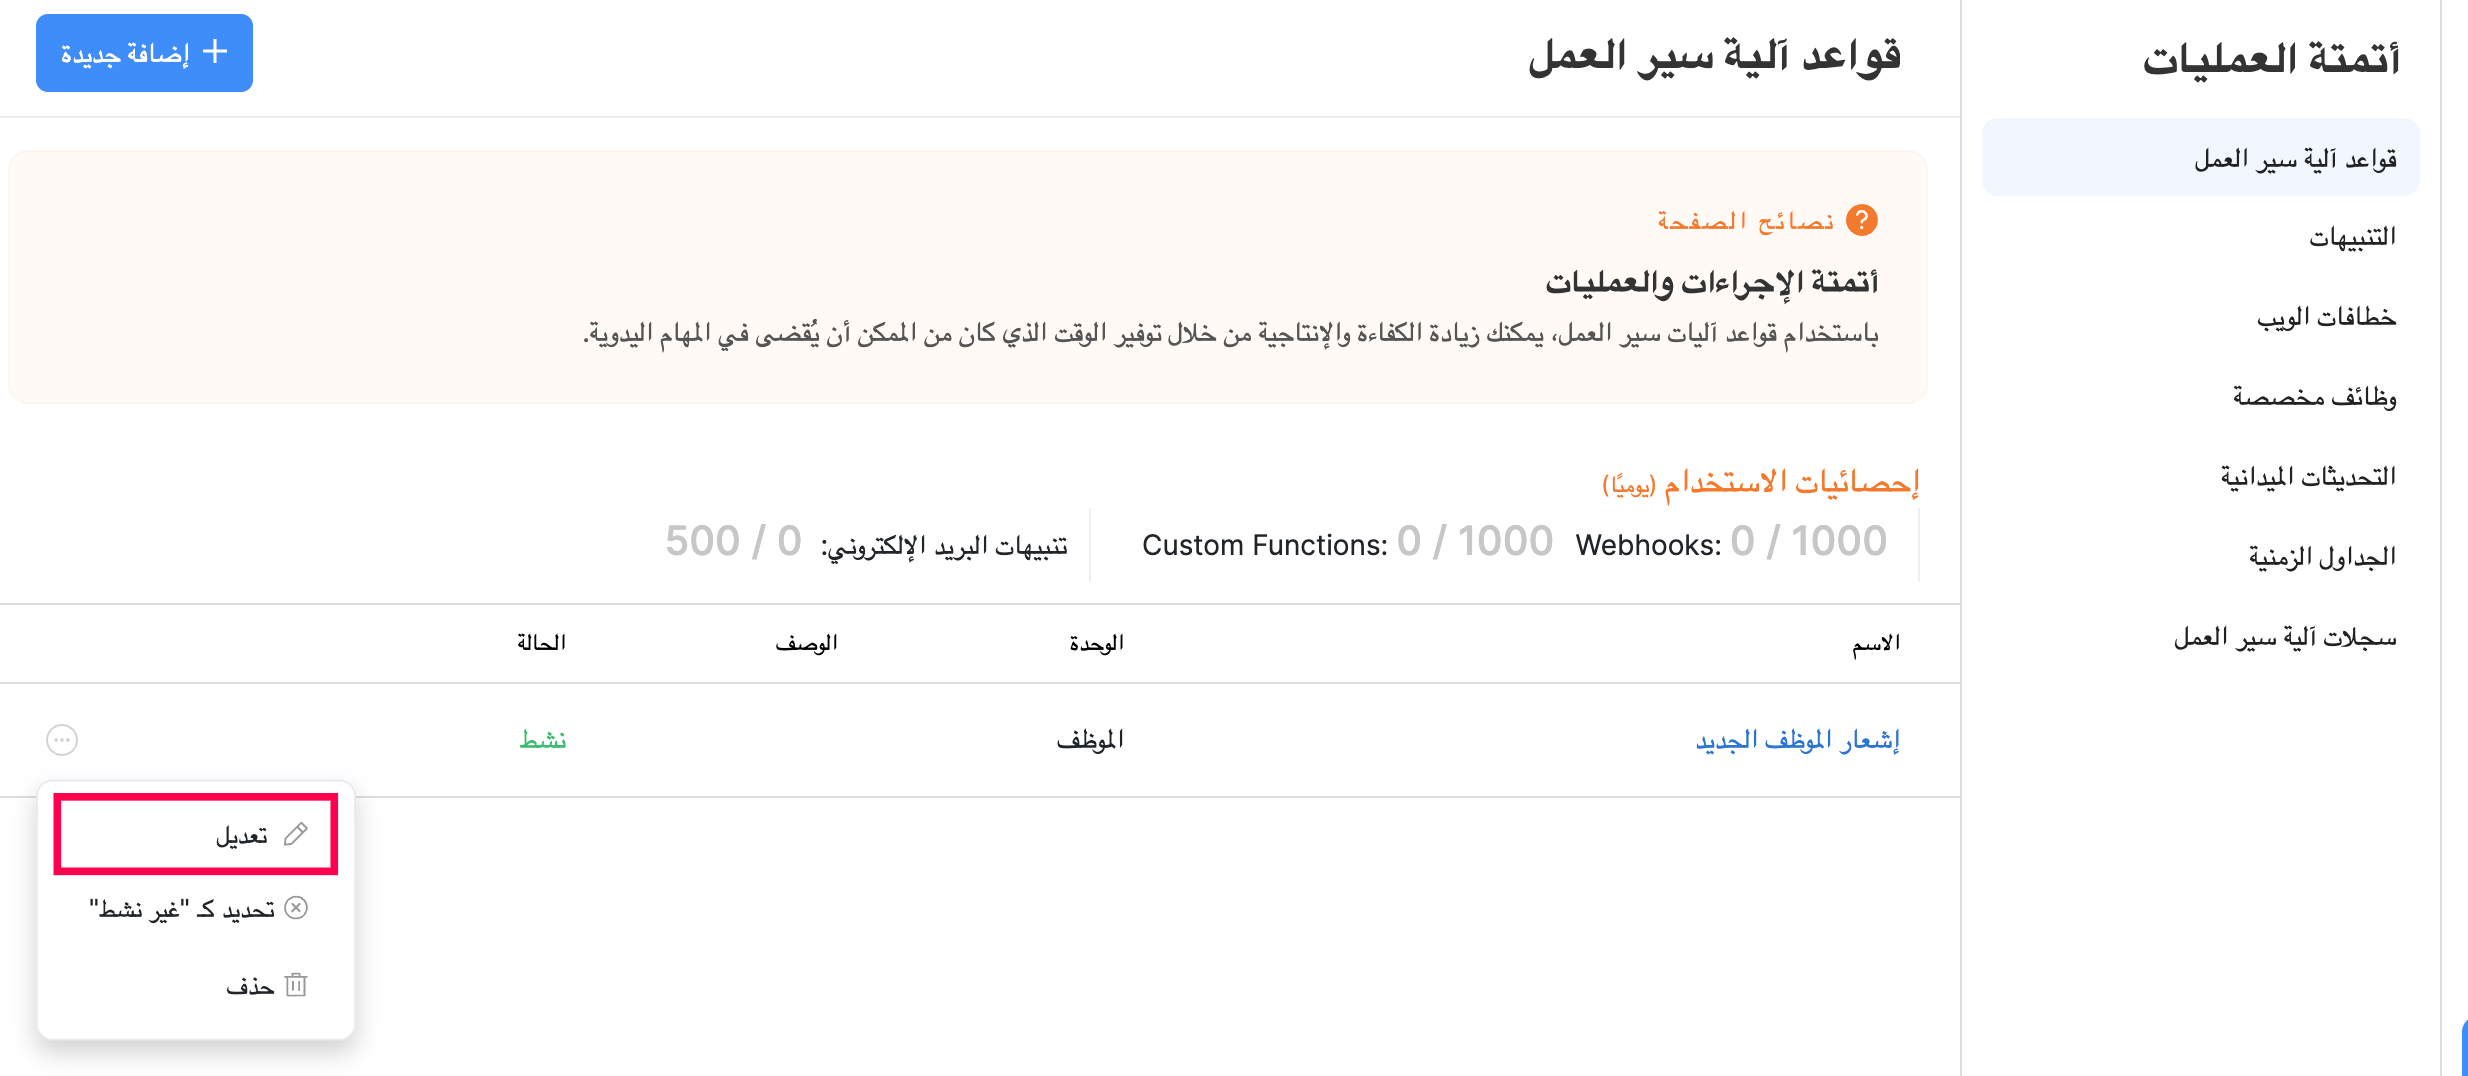
Task: Click the trash delete icon
Action: click(296, 986)
